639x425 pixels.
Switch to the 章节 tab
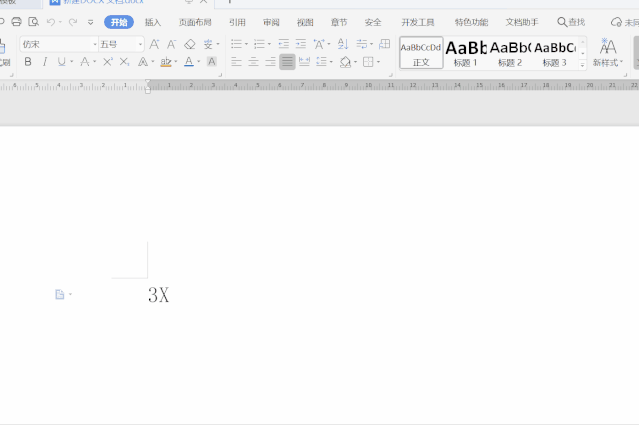tap(339, 22)
